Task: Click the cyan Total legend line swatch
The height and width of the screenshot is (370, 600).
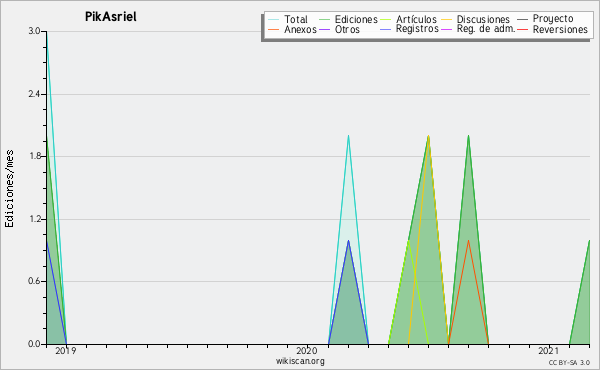Action: click(x=274, y=19)
